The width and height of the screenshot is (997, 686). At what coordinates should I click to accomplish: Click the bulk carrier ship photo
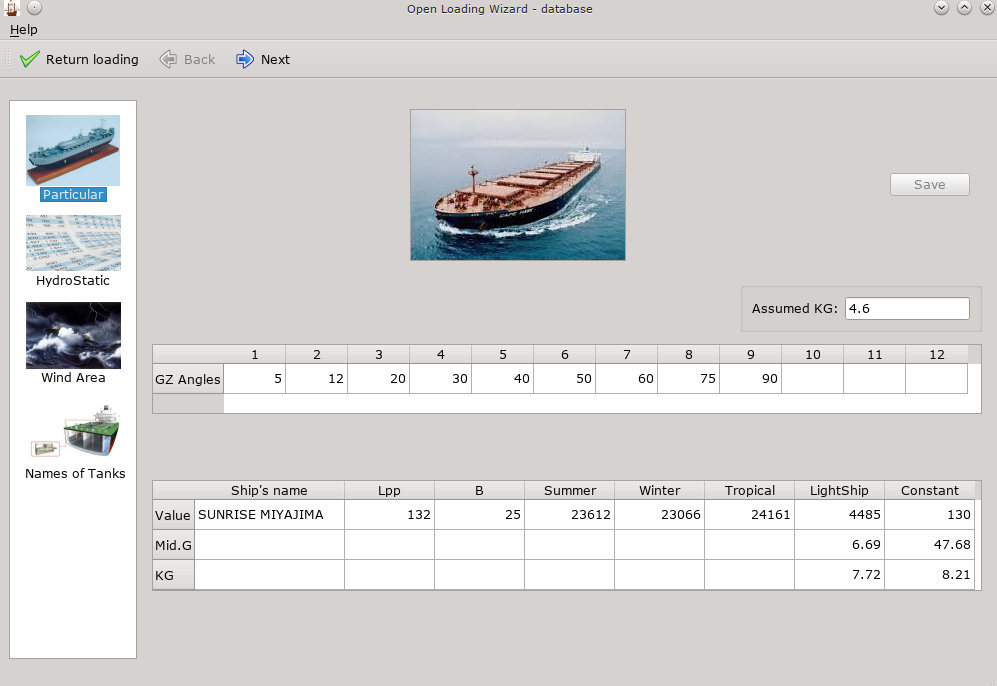coord(517,185)
